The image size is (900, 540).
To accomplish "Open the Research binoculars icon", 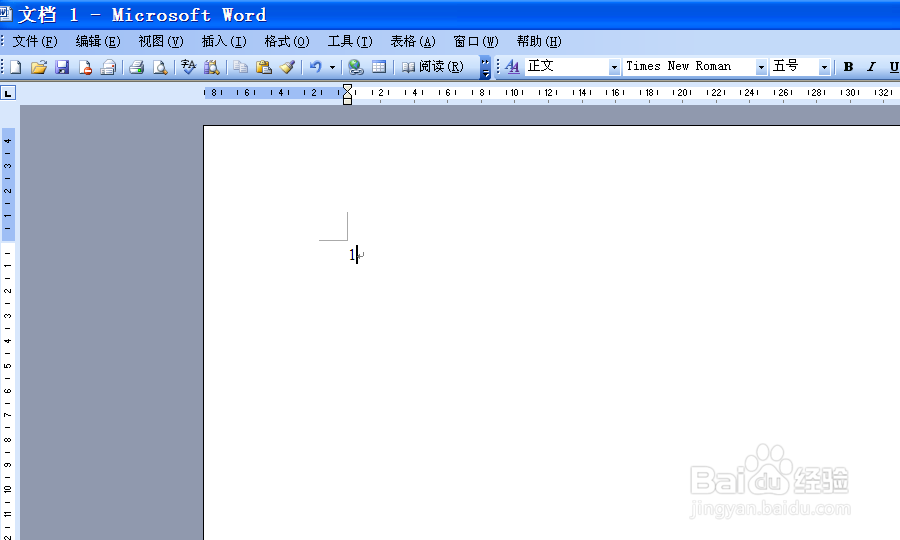I will pos(212,67).
